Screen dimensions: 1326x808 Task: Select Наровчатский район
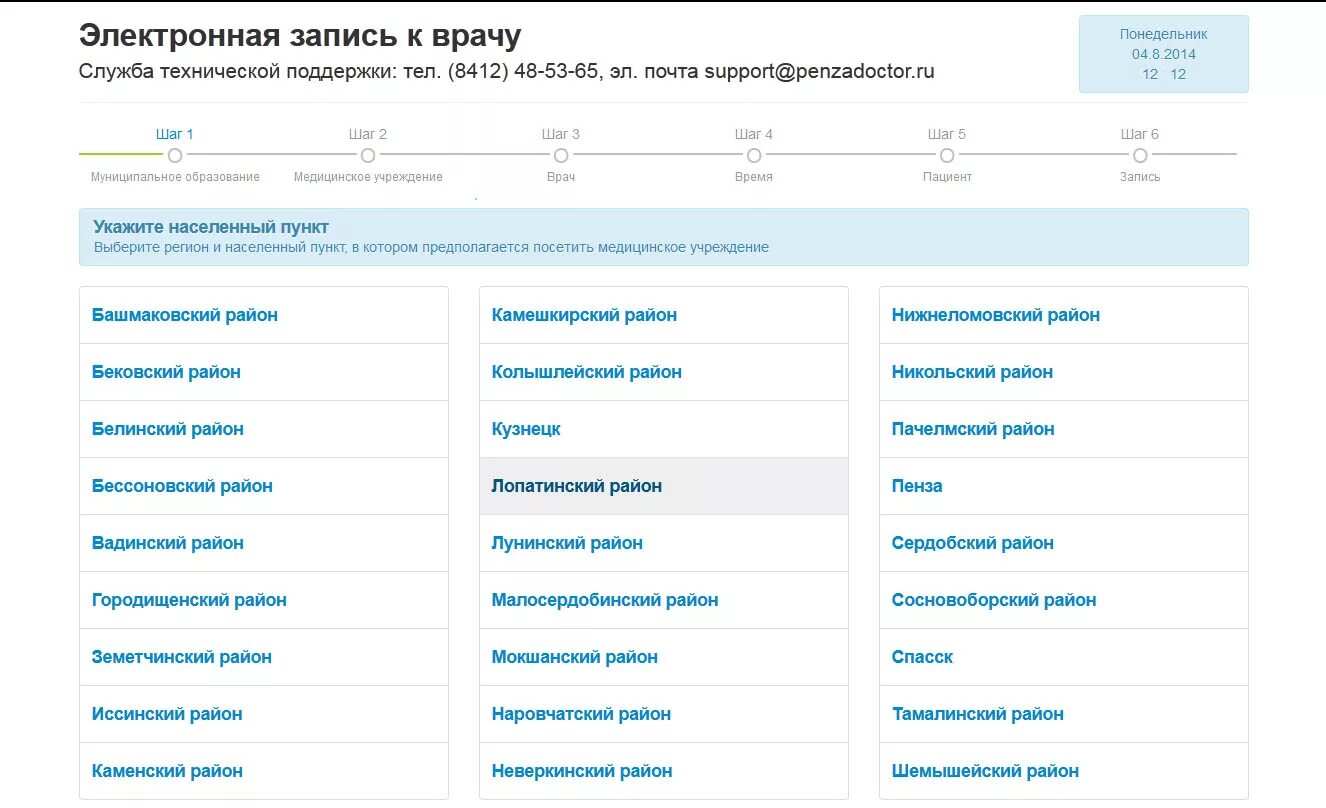pos(664,714)
